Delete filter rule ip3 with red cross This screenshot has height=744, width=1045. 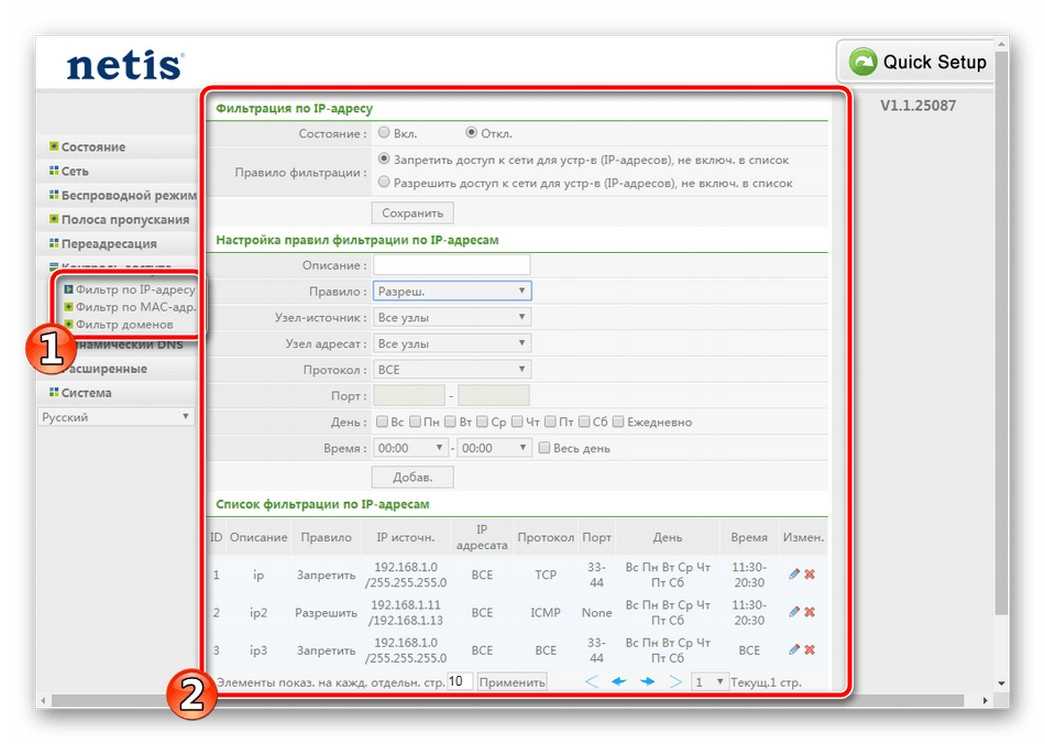810,650
